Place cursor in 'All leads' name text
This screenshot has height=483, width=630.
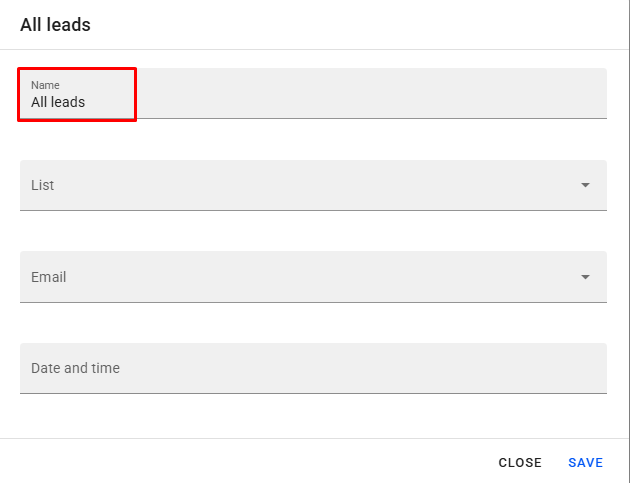tap(58, 102)
